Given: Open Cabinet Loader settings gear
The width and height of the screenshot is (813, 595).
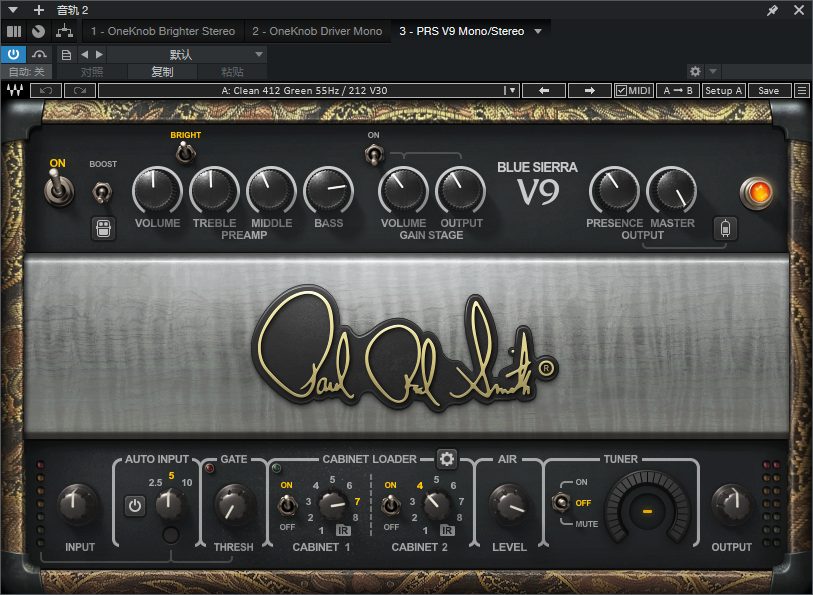Looking at the screenshot, I should pos(446,459).
